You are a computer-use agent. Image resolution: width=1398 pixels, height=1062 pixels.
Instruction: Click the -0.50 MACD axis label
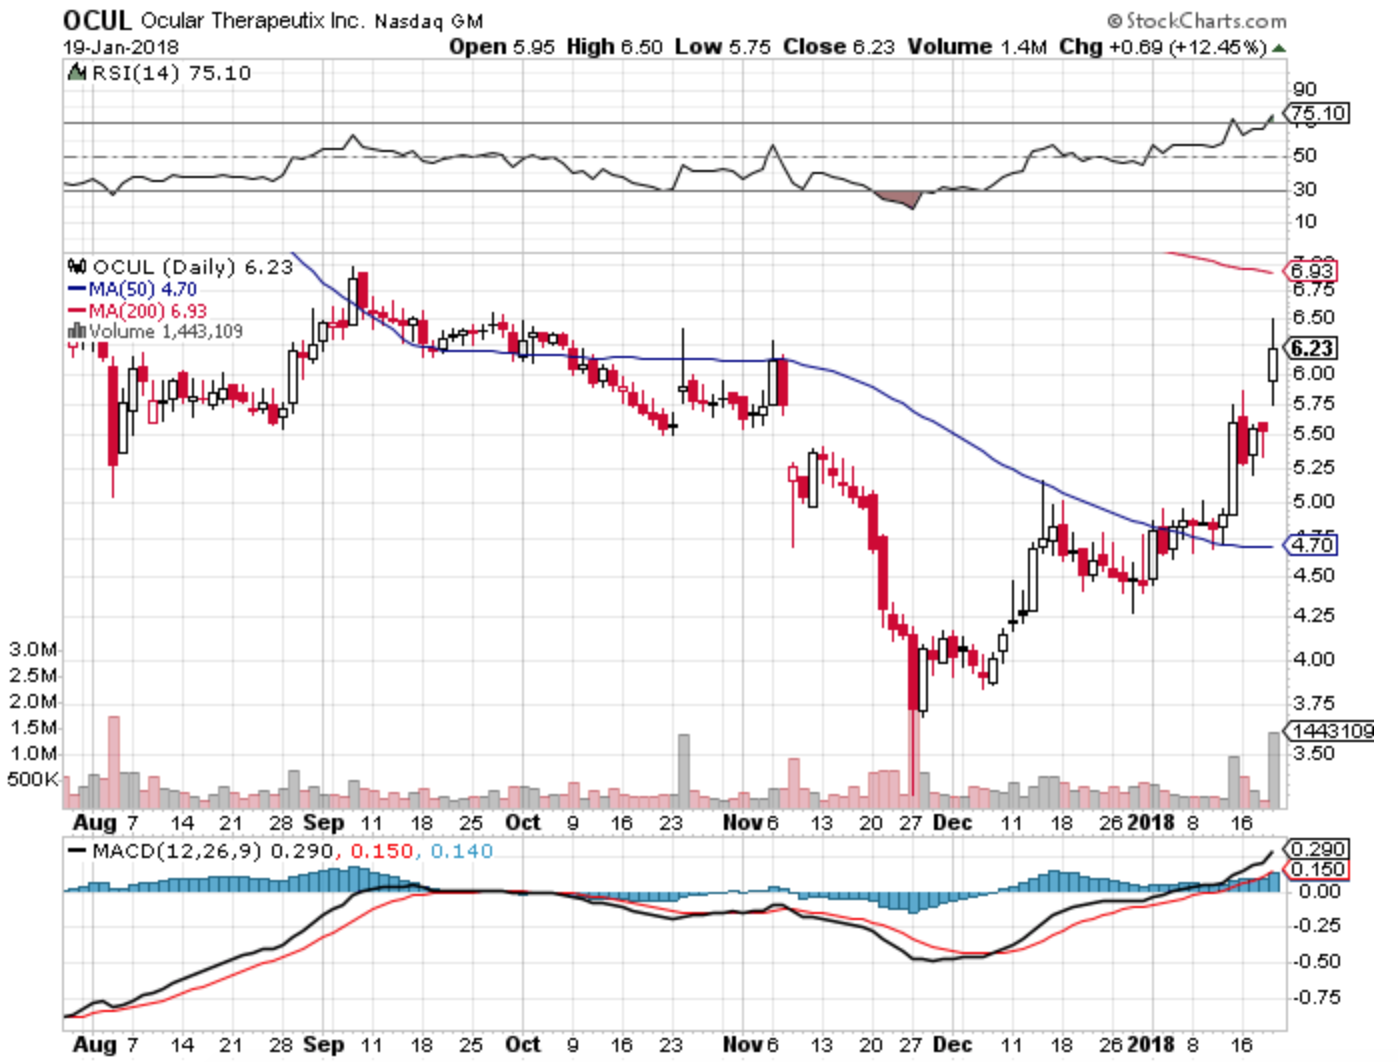(x=1315, y=961)
